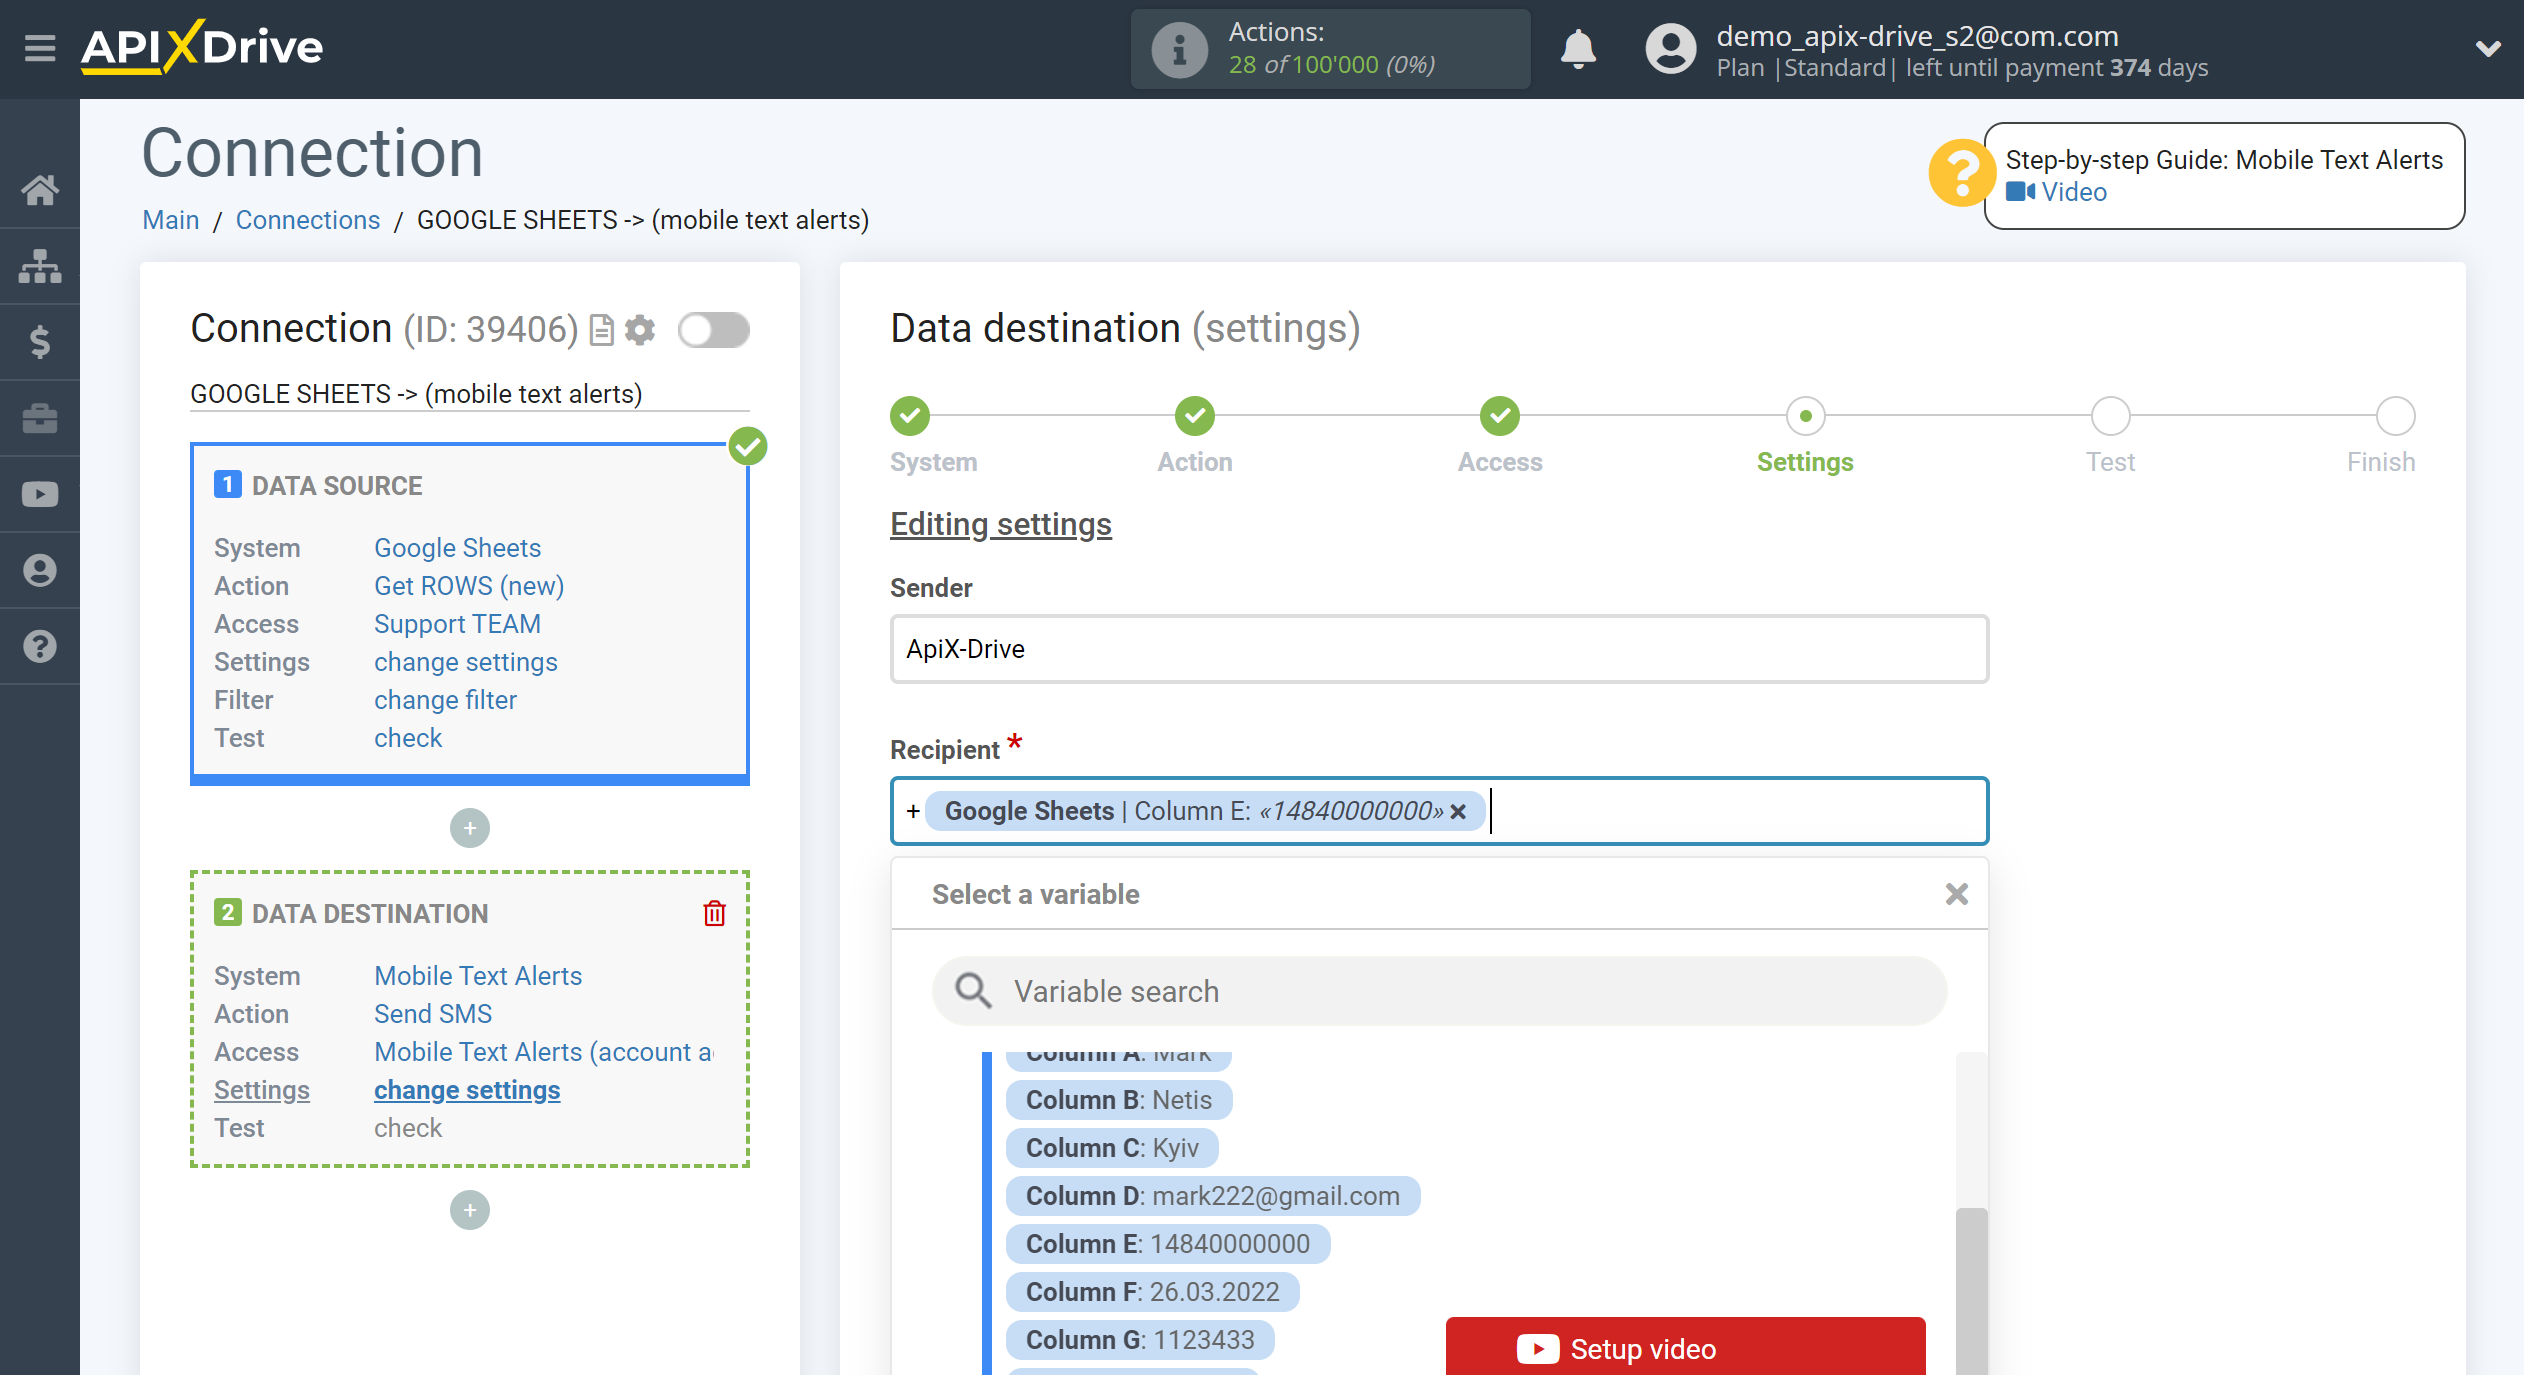
Task: Go to the Access step
Action: pos(1500,416)
